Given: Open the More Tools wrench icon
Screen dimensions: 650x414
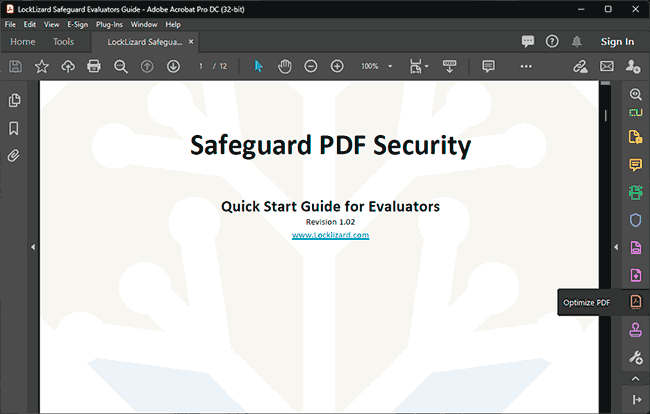Looking at the screenshot, I should tap(636, 357).
